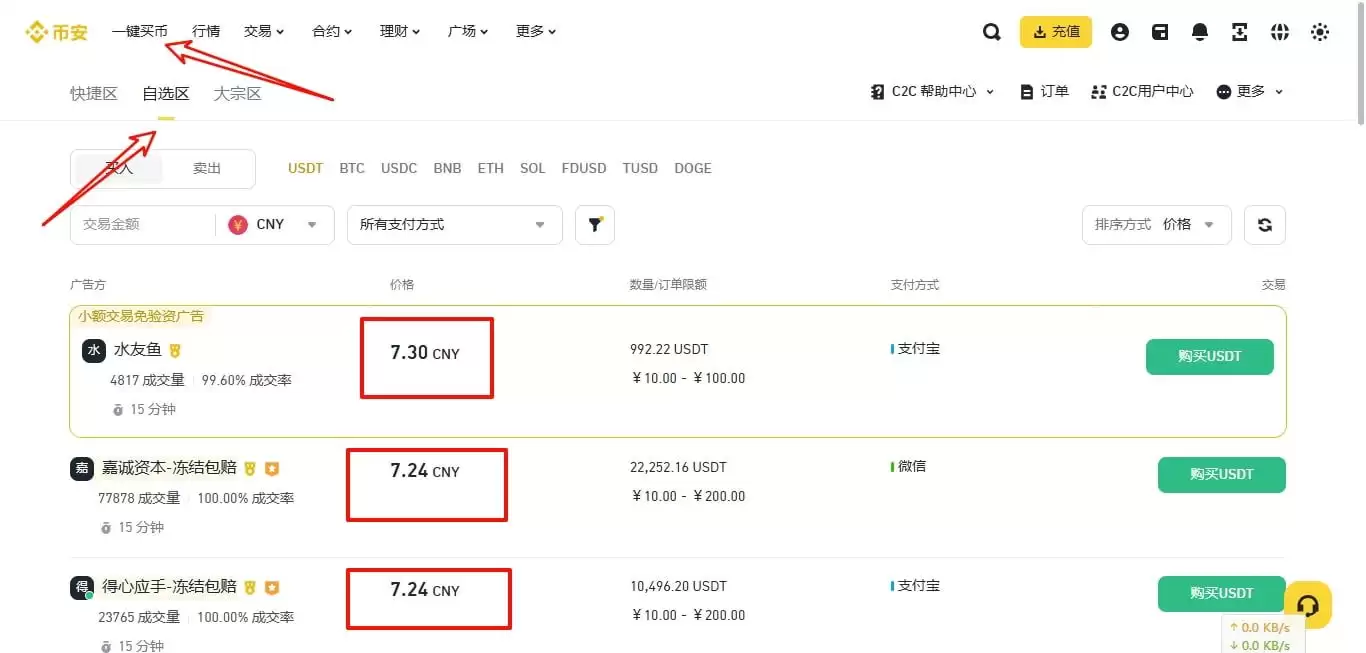
Task: Switch to the 大宗区 tab
Action: tap(236, 92)
